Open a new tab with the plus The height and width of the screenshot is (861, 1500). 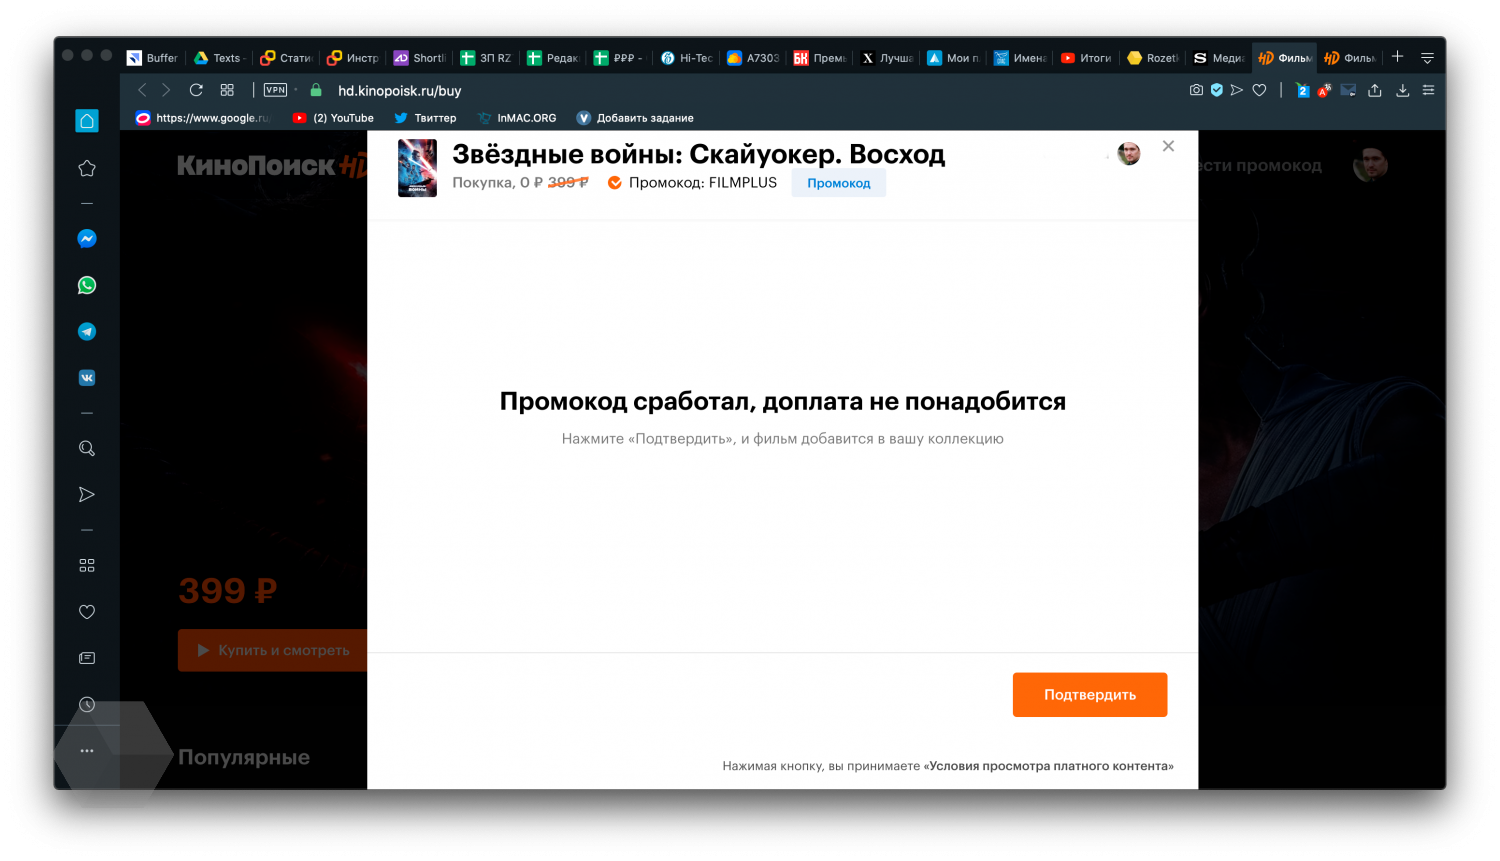click(1398, 56)
